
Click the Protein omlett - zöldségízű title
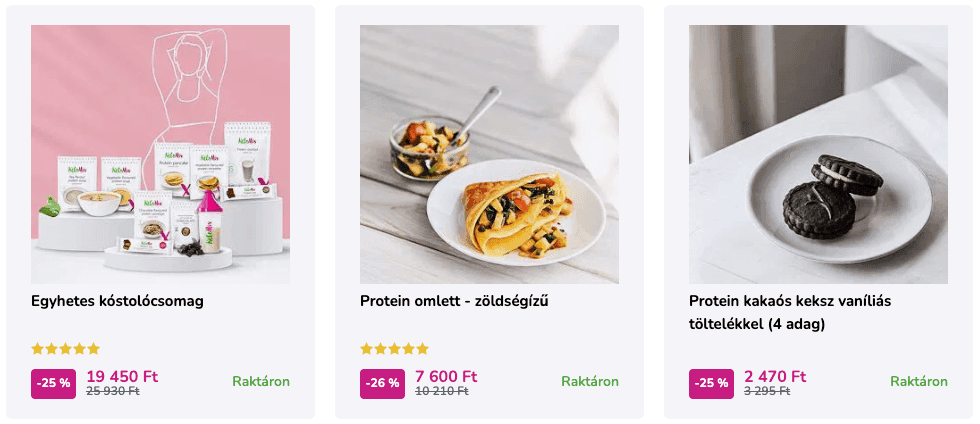[454, 301]
